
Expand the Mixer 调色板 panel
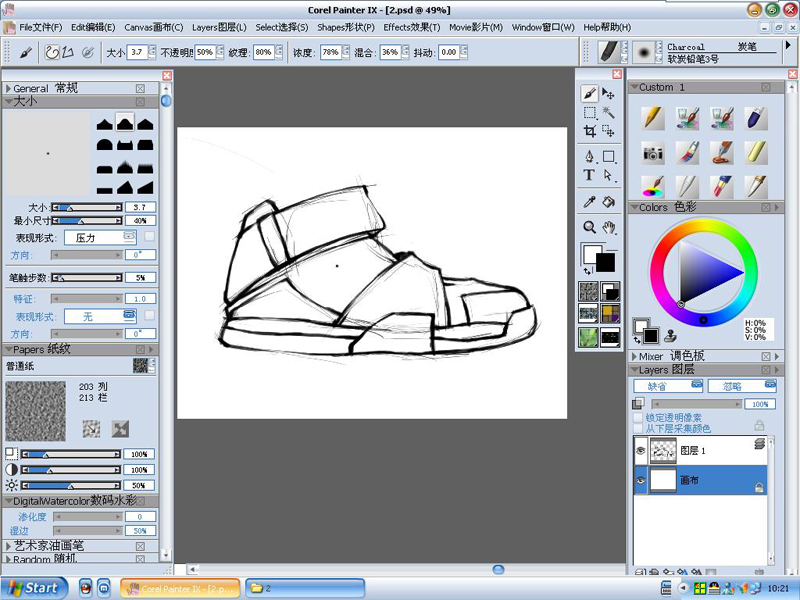pos(634,356)
